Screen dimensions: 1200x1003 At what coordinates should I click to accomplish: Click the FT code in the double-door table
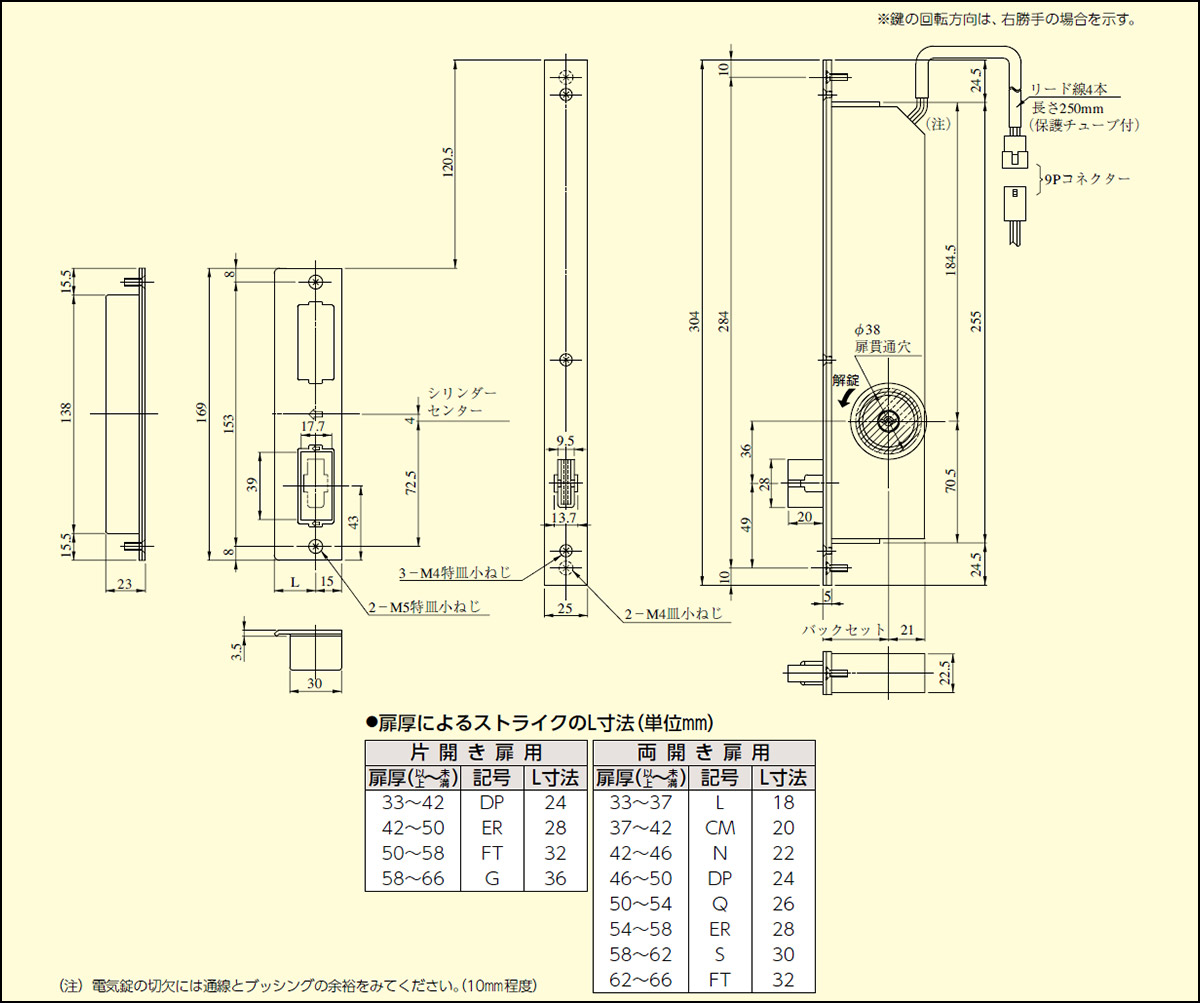pyautogui.click(x=719, y=980)
